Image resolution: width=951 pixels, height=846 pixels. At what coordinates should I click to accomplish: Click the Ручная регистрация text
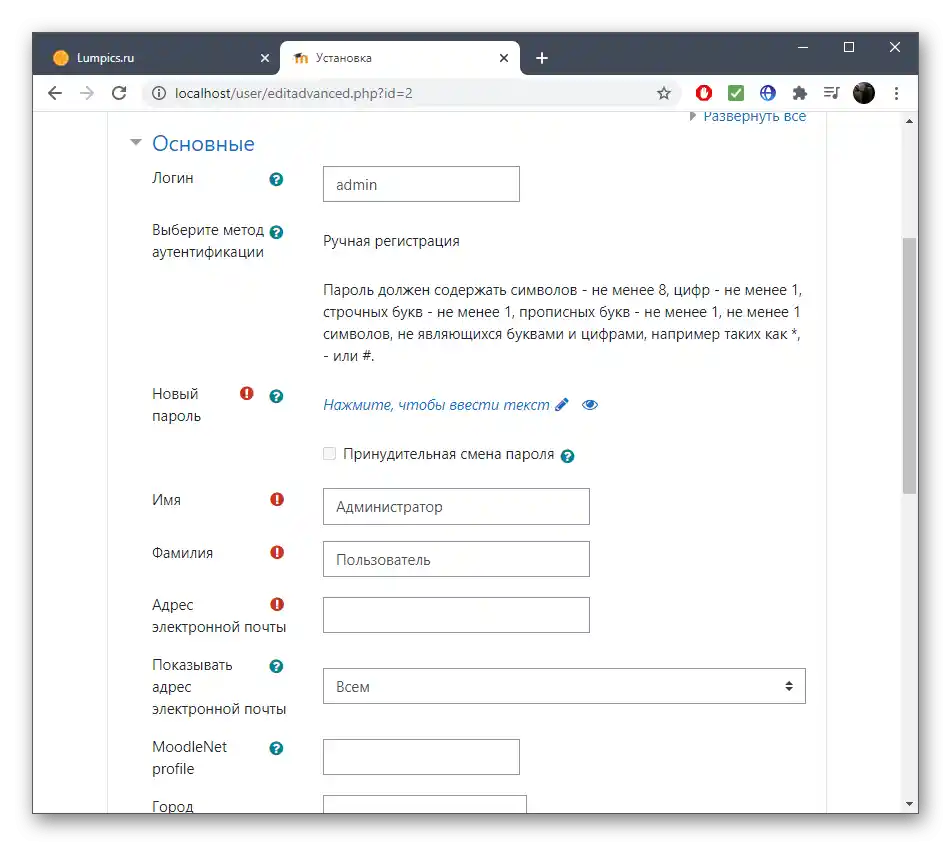[391, 241]
